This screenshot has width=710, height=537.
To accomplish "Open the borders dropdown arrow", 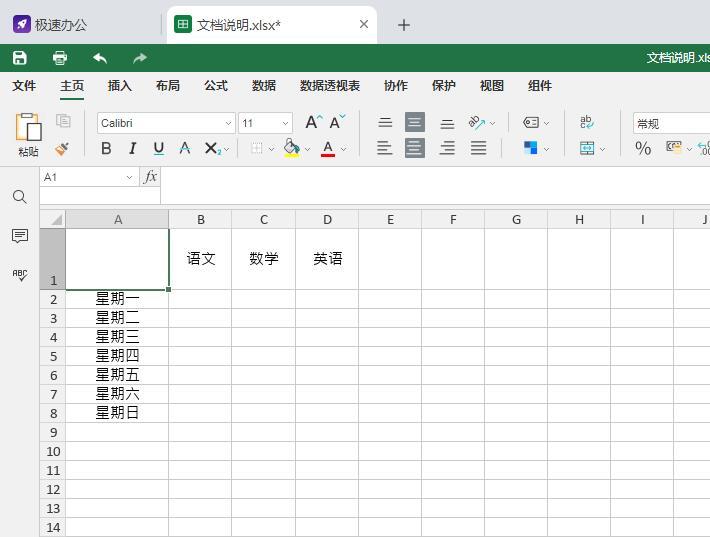I will point(271,149).
